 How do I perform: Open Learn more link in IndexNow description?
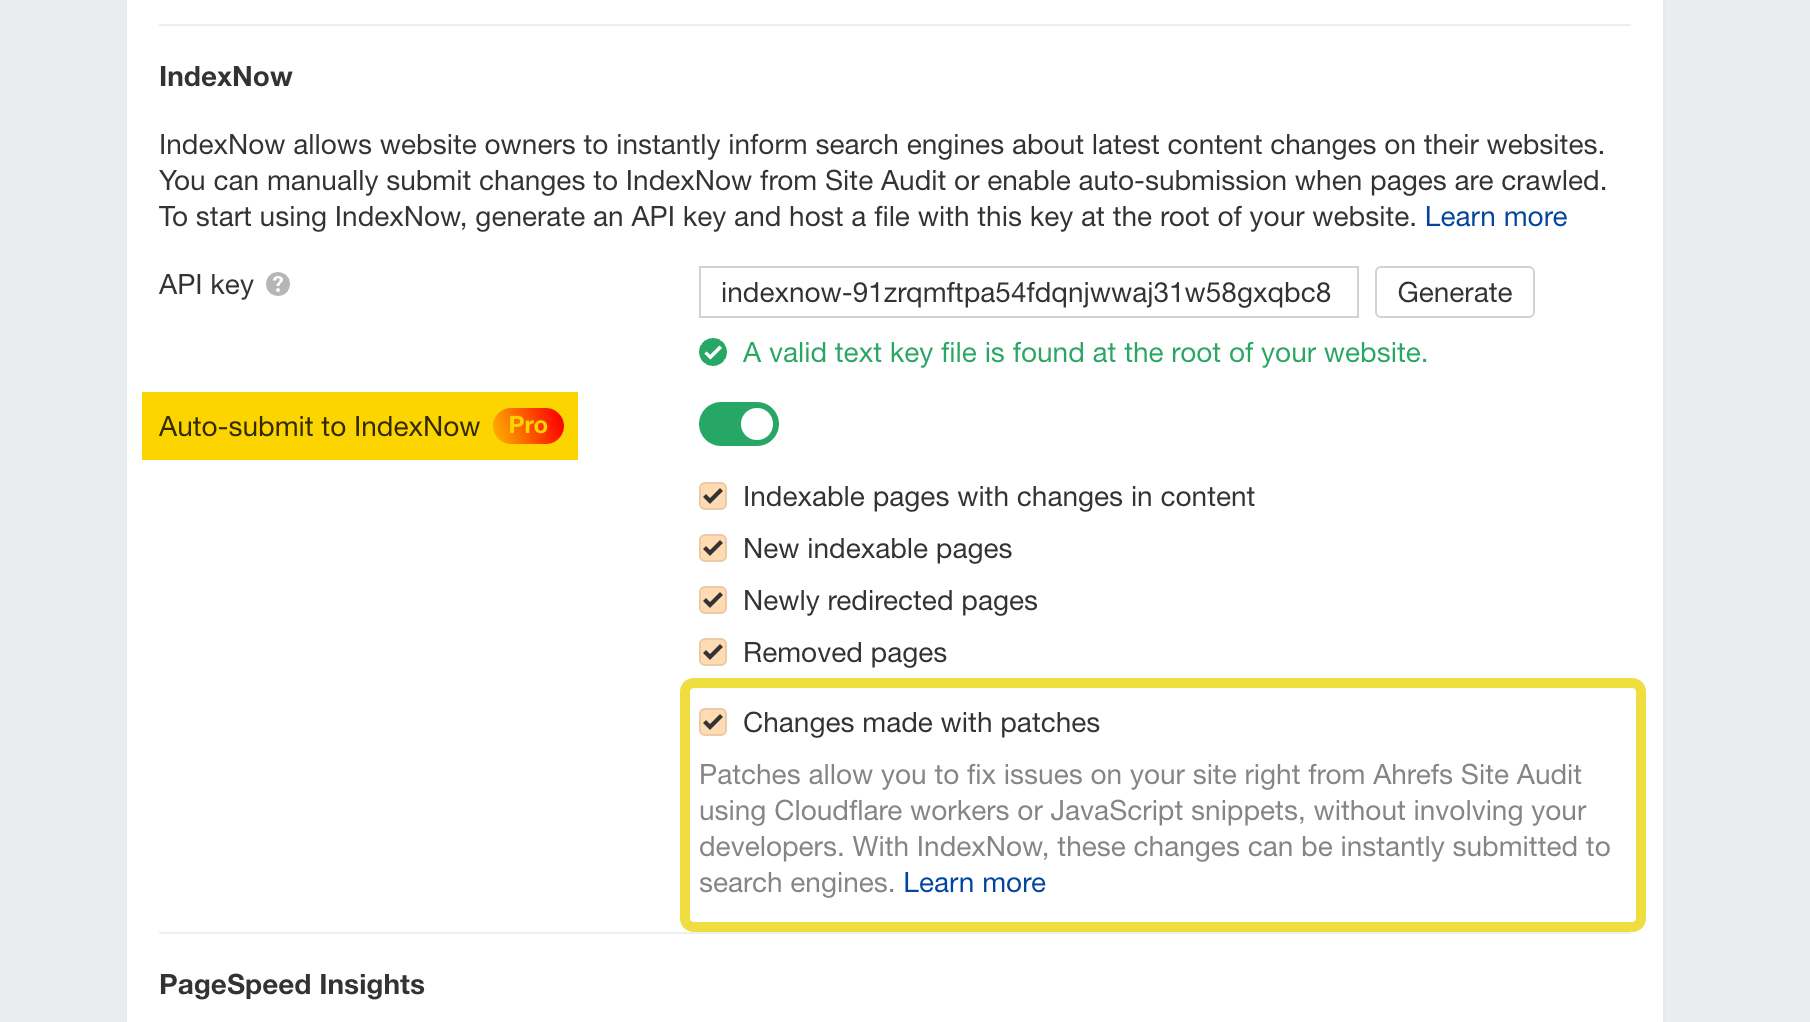point(1495,217)
